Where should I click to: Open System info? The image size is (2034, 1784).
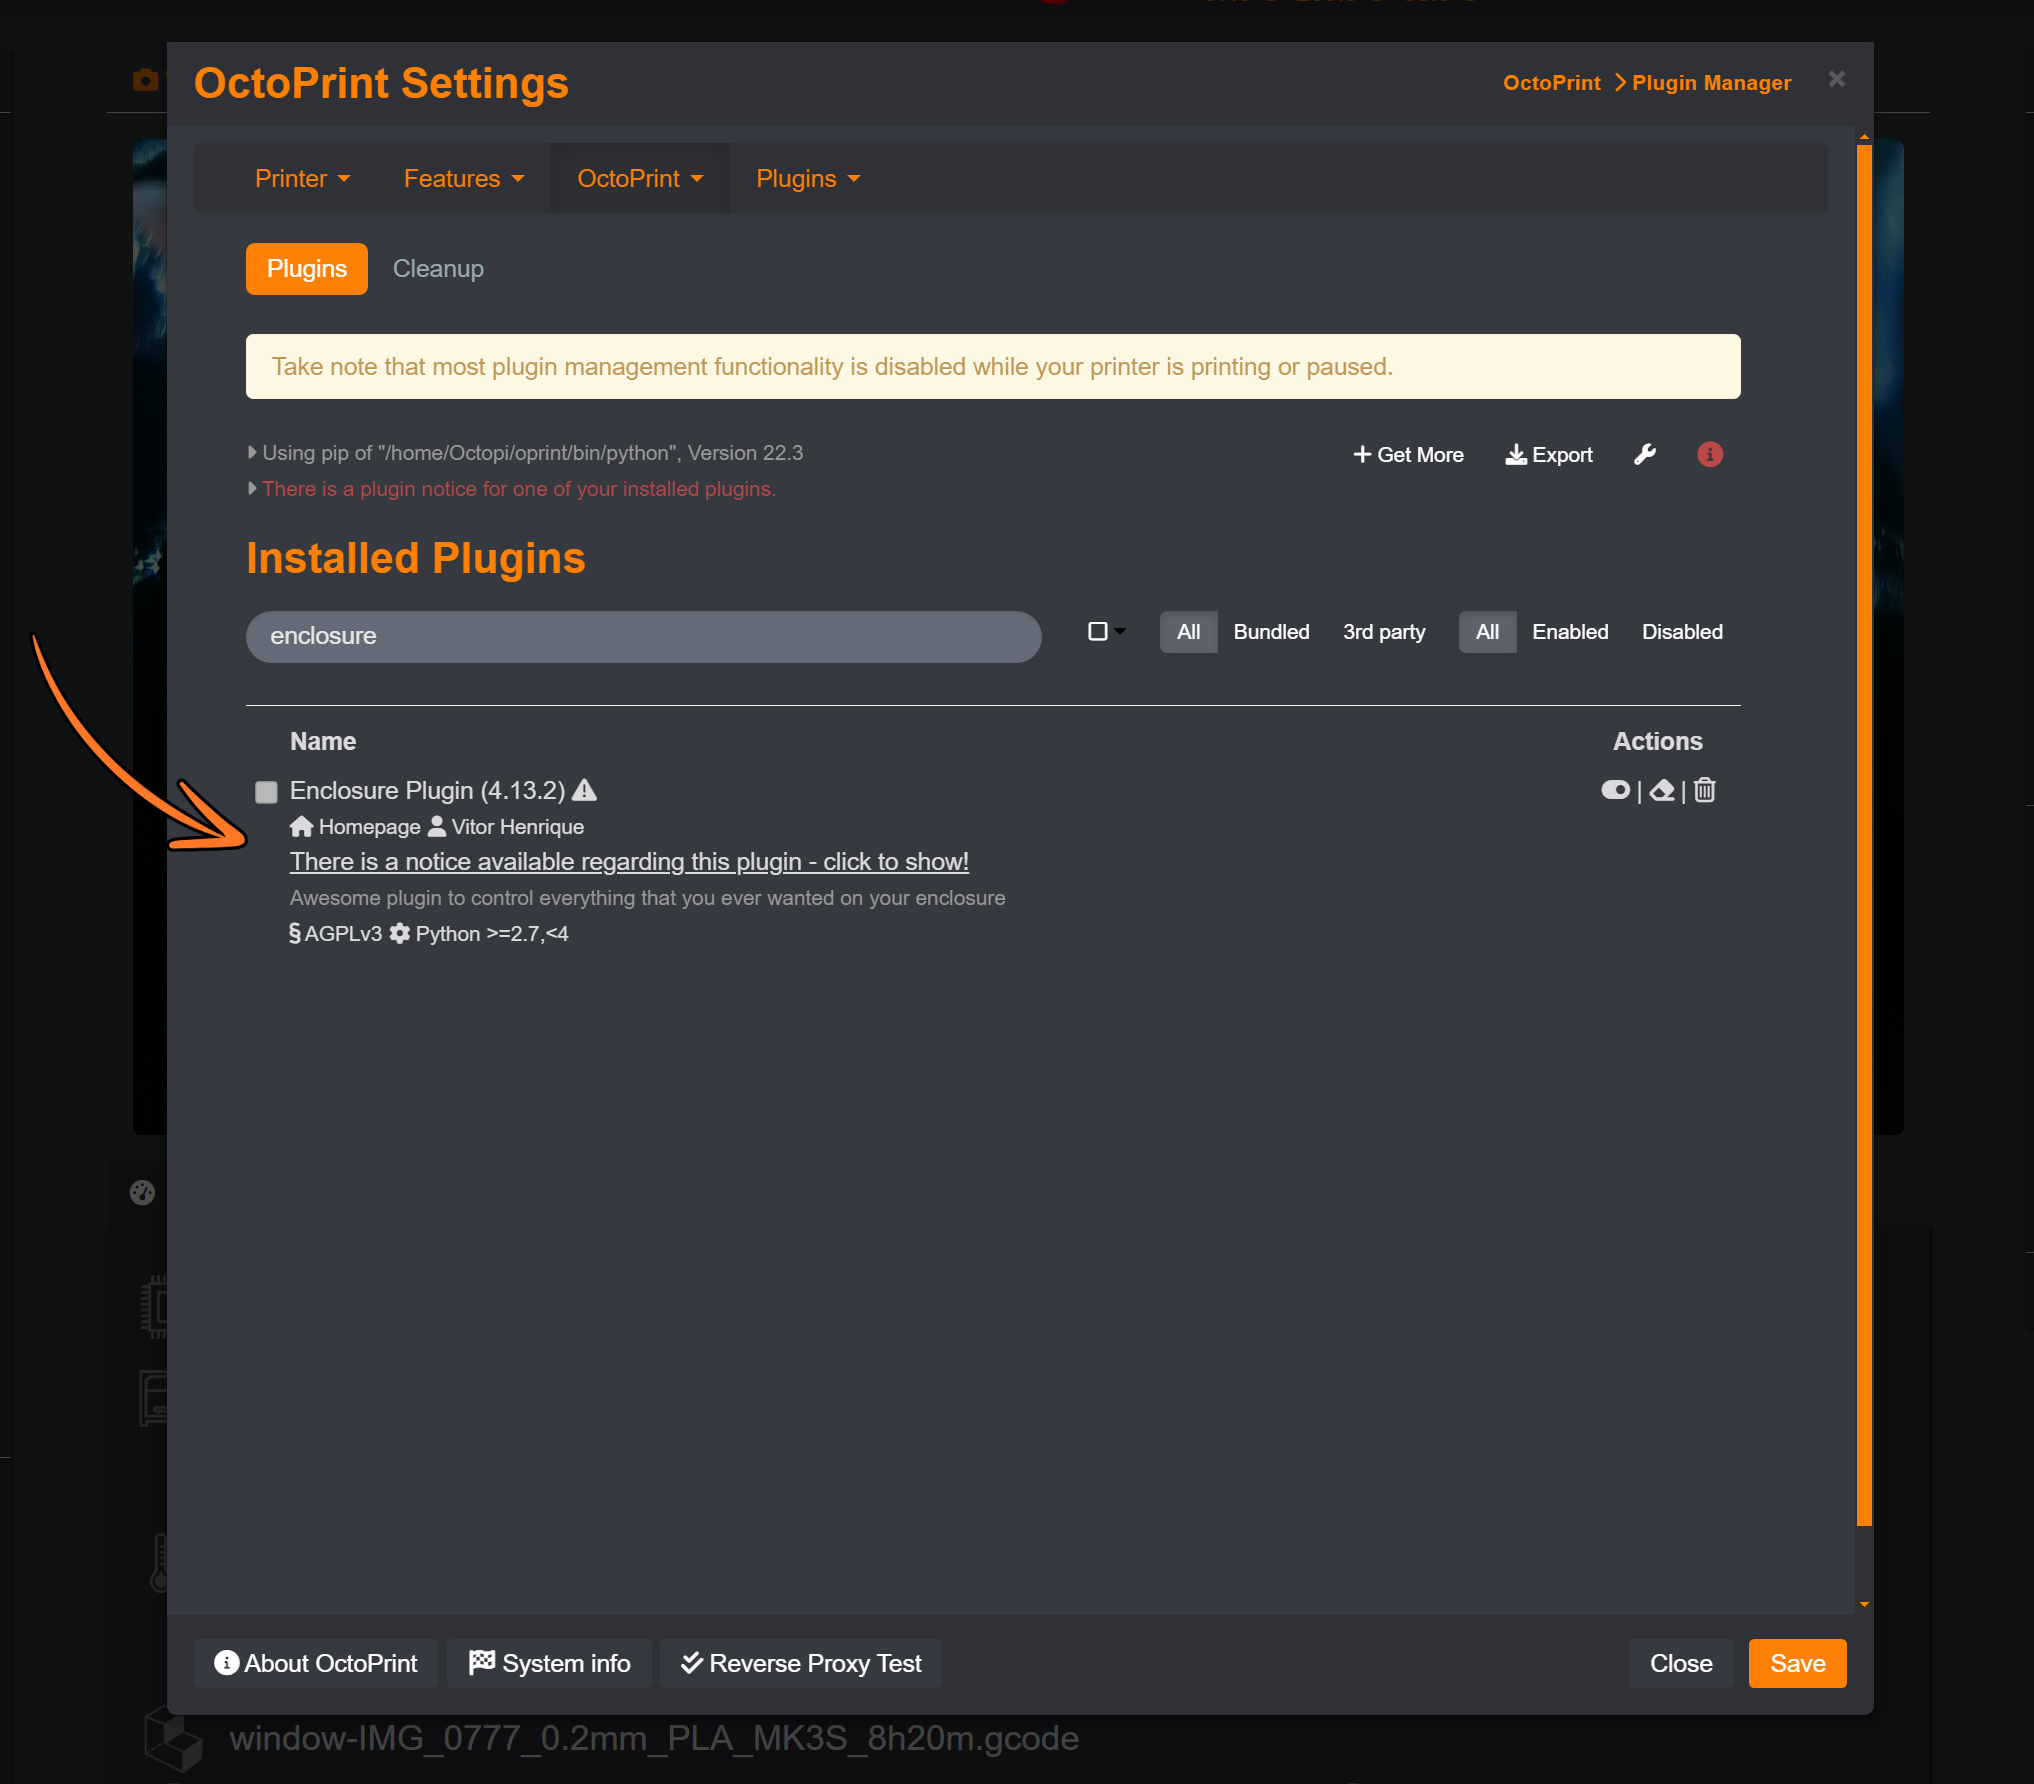click(549, 1664)
